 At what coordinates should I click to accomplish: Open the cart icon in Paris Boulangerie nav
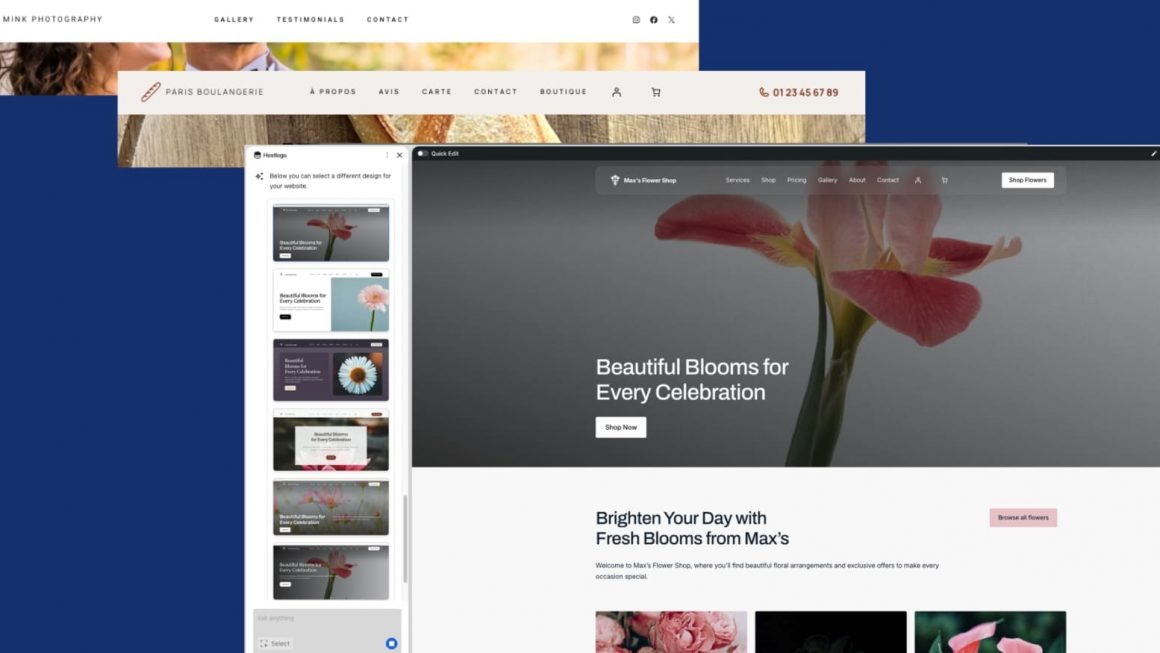tap(655, 92)
